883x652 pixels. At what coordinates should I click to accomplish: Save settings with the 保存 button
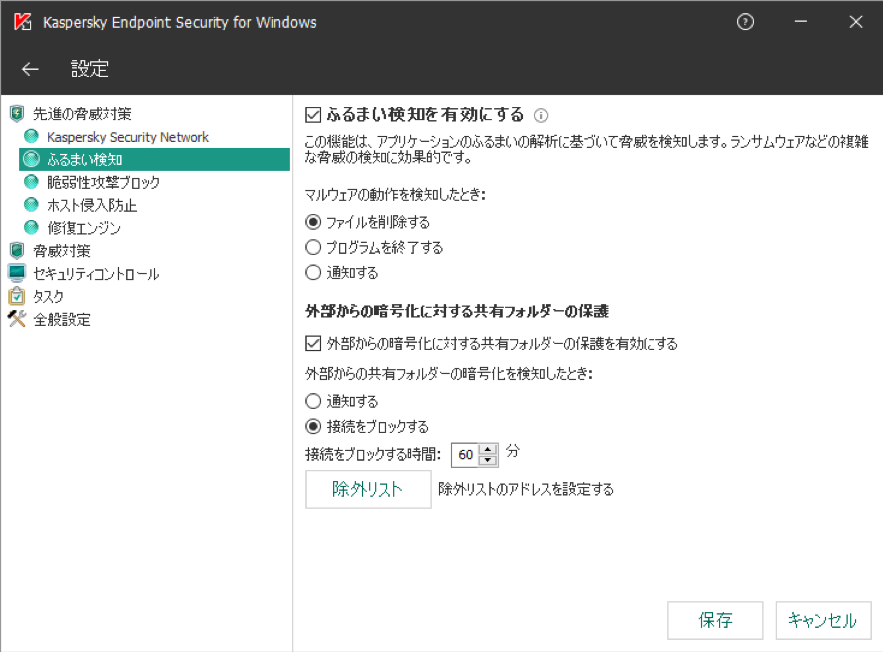(715, 620)
